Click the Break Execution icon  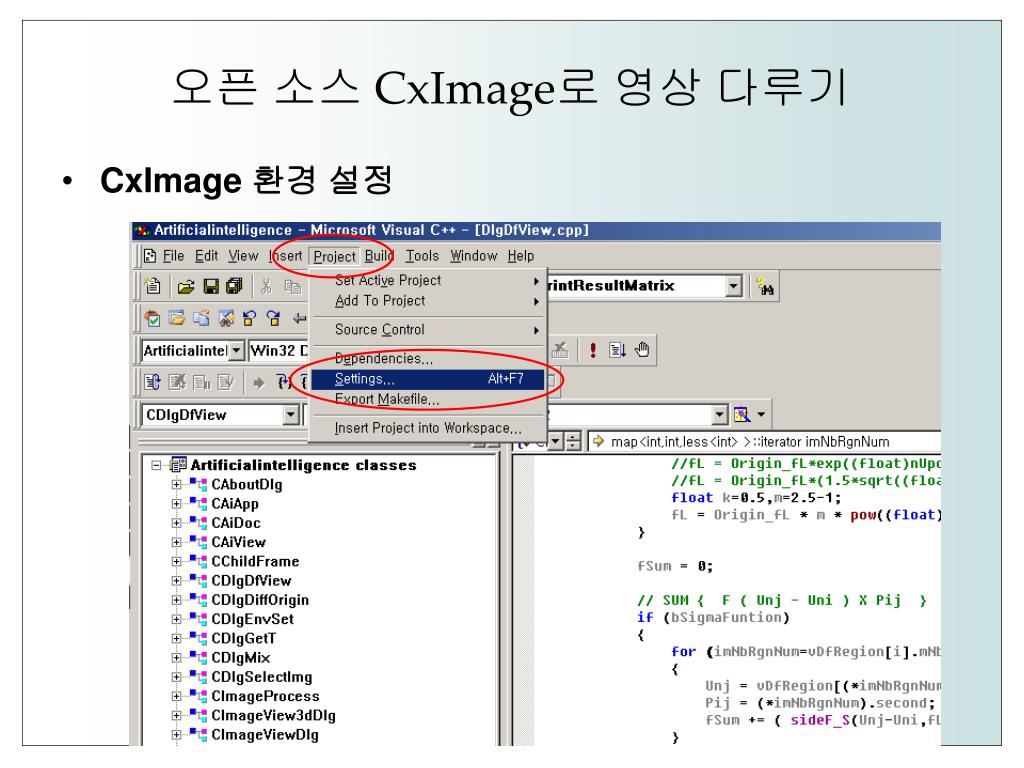click(201, 382)
